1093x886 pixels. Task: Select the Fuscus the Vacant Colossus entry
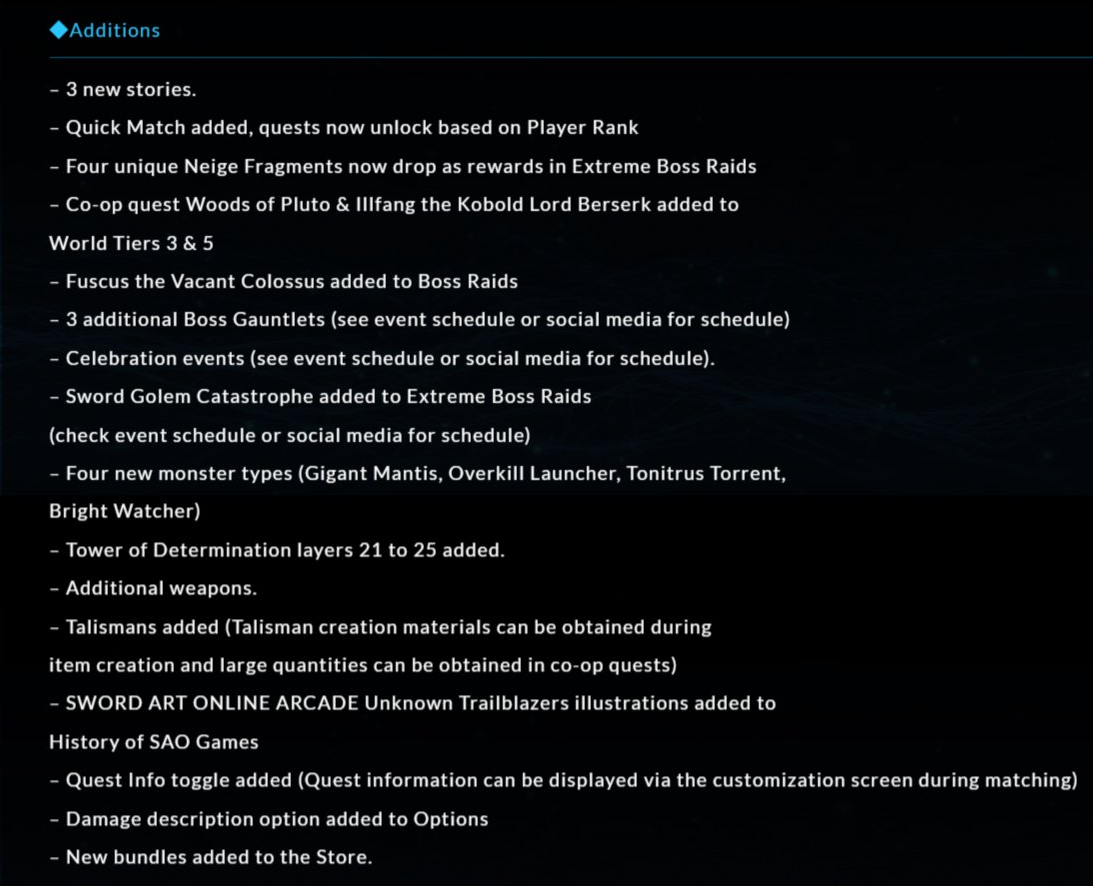[284, 281]
